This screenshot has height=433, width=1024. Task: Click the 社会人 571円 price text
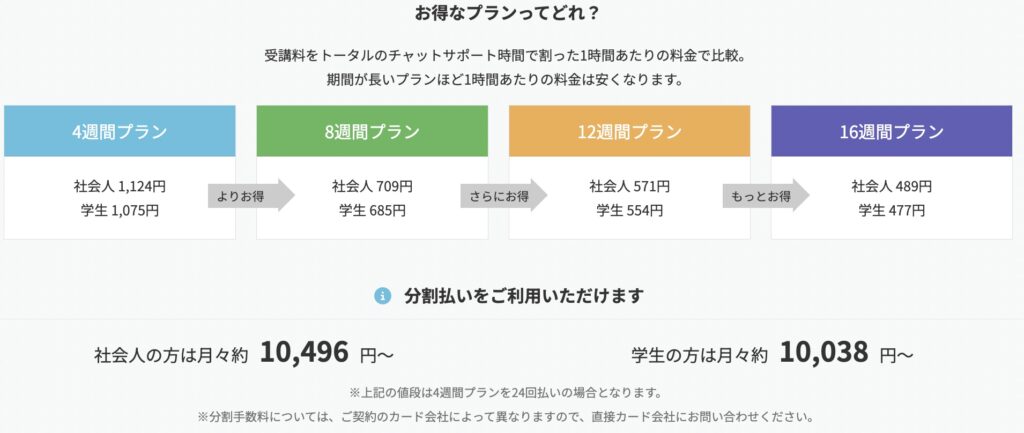pos(630,186)
